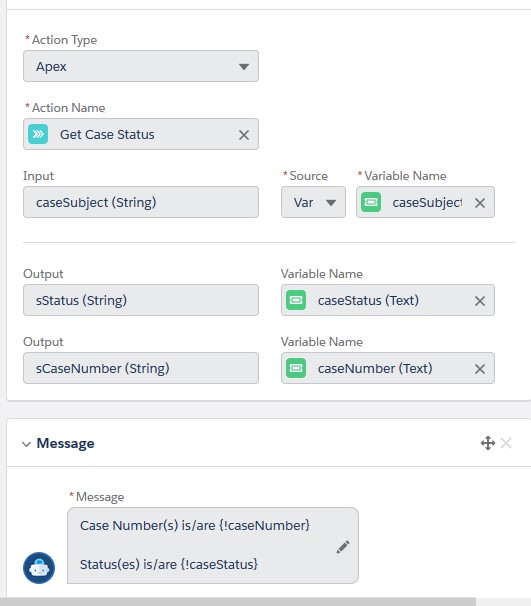Clear the caseNumber (Text) variable
Image resolution: width=531 pixels, height=606 pixels.
pos(480,369)
